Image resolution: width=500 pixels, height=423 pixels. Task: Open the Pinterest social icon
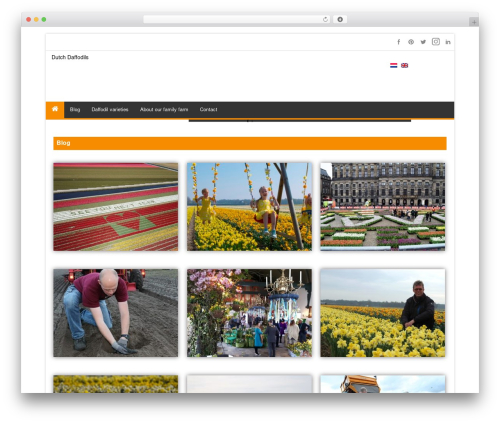(411, 42)
